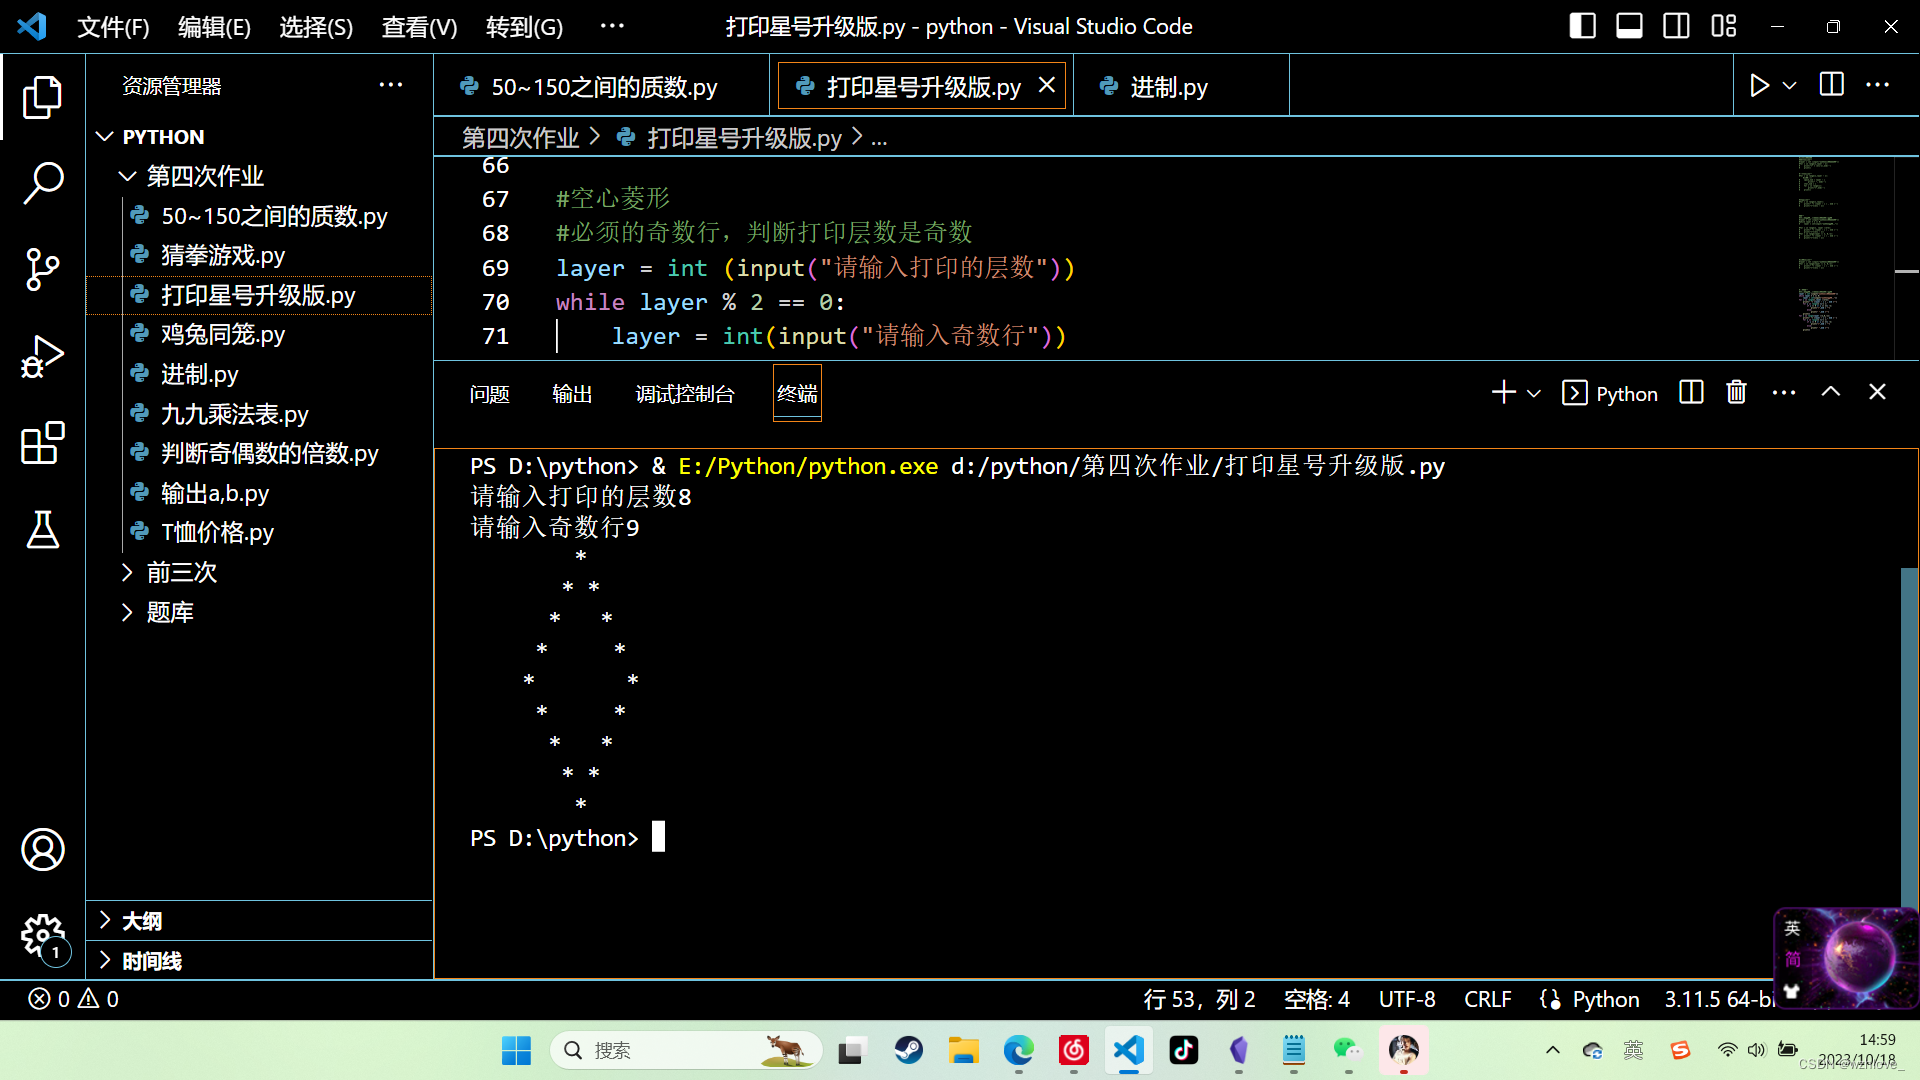Screen dimensions: 1920x1080
Task: Collapse the PYTHON workspace folder
Action: (x=260, y=137)
